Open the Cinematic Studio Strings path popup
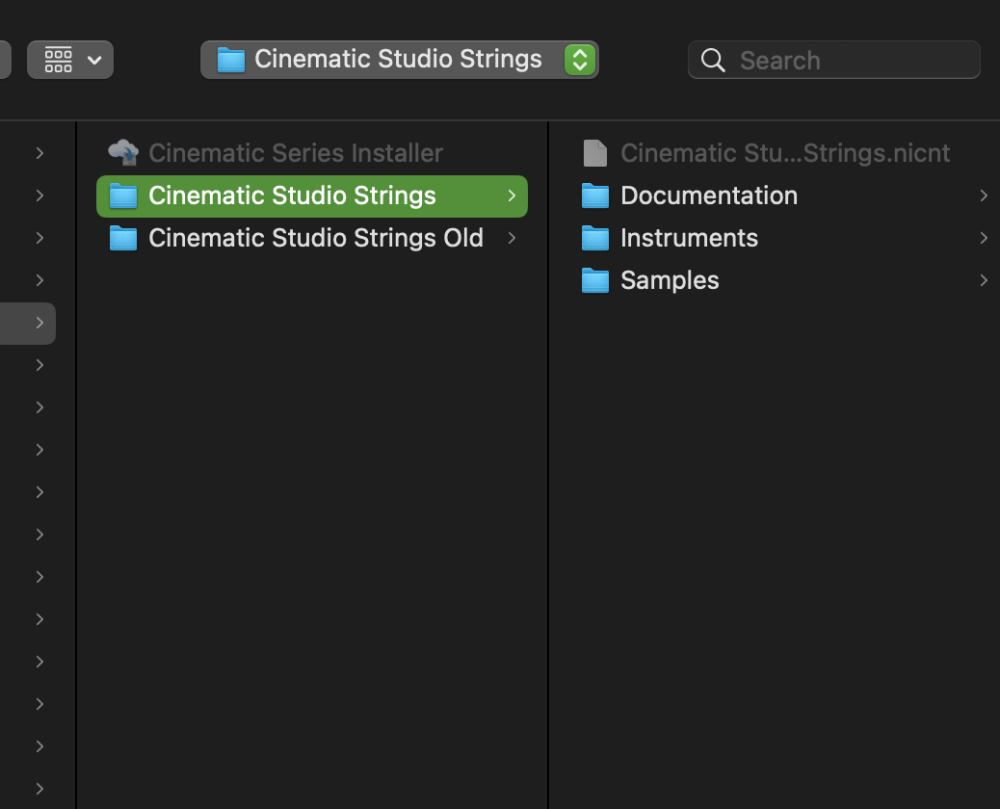Screen dimensions: 1000x809 click(399, 60)
